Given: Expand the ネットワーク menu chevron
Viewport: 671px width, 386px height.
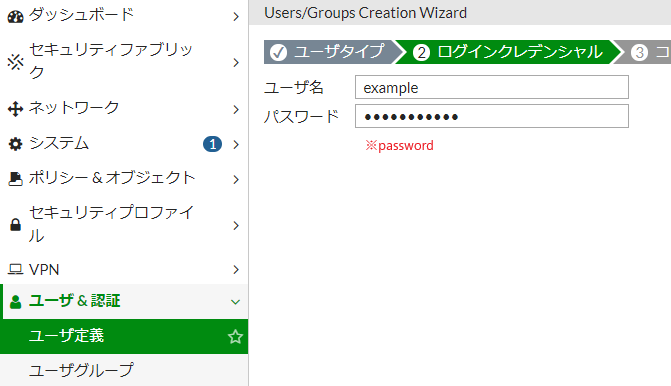Looking at the screenshot, I should [236, 110].
